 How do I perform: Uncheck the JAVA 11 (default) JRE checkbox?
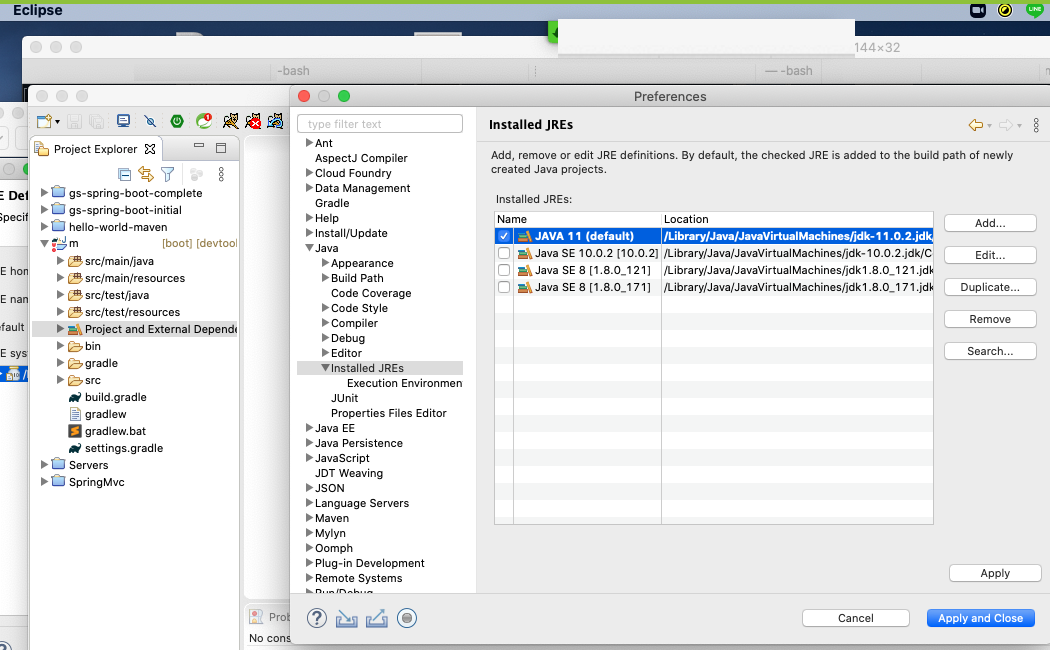[504, 236]
